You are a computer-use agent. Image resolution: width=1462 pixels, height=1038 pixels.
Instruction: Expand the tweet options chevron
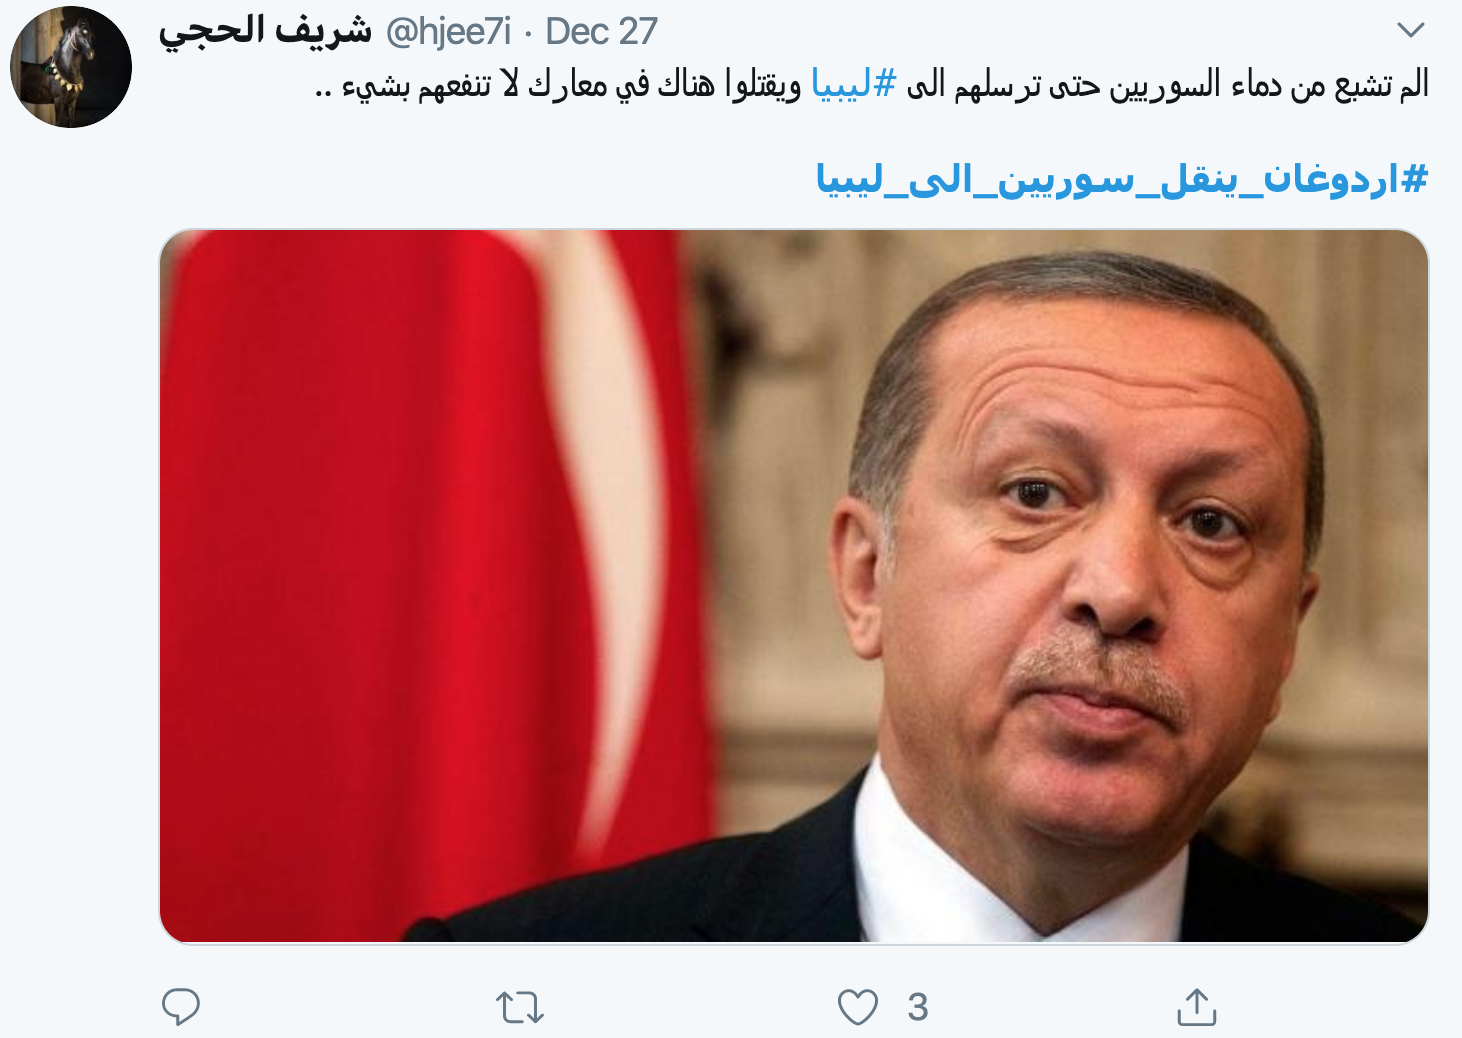coord(1410,30)
